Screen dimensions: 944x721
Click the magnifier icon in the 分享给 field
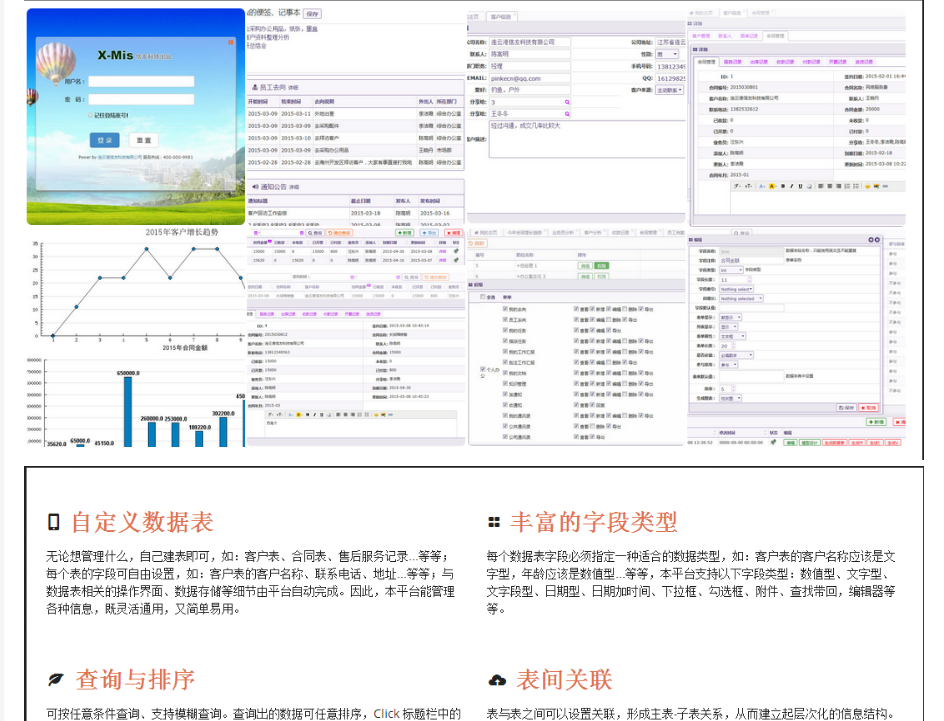click(x=567, y=102)
